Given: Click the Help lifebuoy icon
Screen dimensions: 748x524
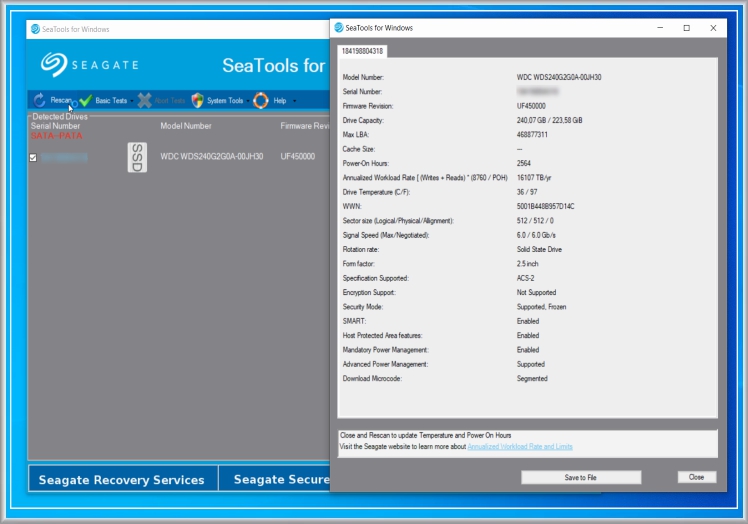Looking at the screenshot, I should click(261, 100).
